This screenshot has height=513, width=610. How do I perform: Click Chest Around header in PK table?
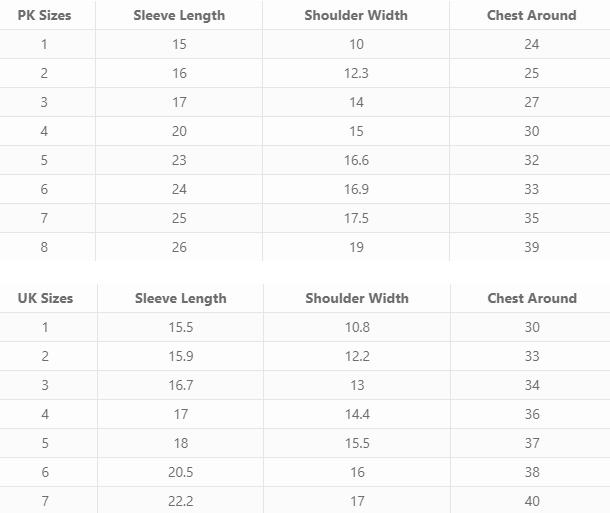click(531, 16)
